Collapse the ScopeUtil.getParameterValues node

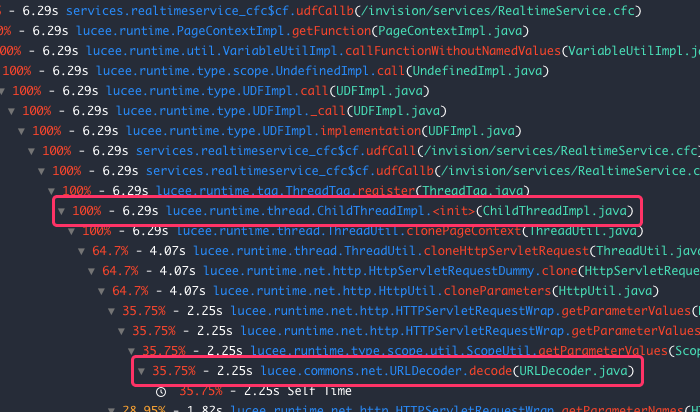[131, 351]
